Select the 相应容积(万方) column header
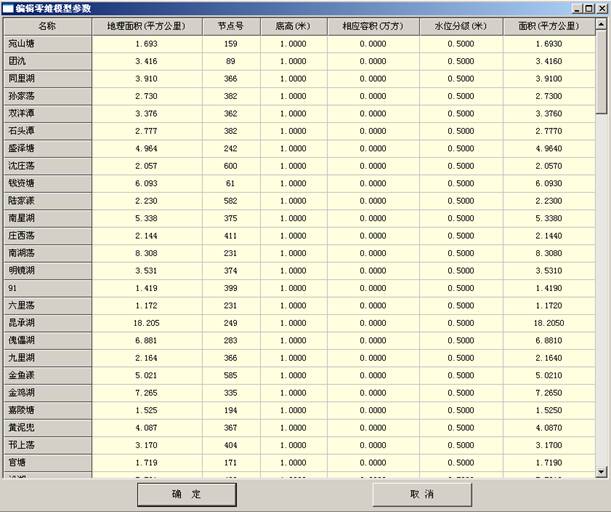The image size is (611, 512). click(x=373, y=26)
